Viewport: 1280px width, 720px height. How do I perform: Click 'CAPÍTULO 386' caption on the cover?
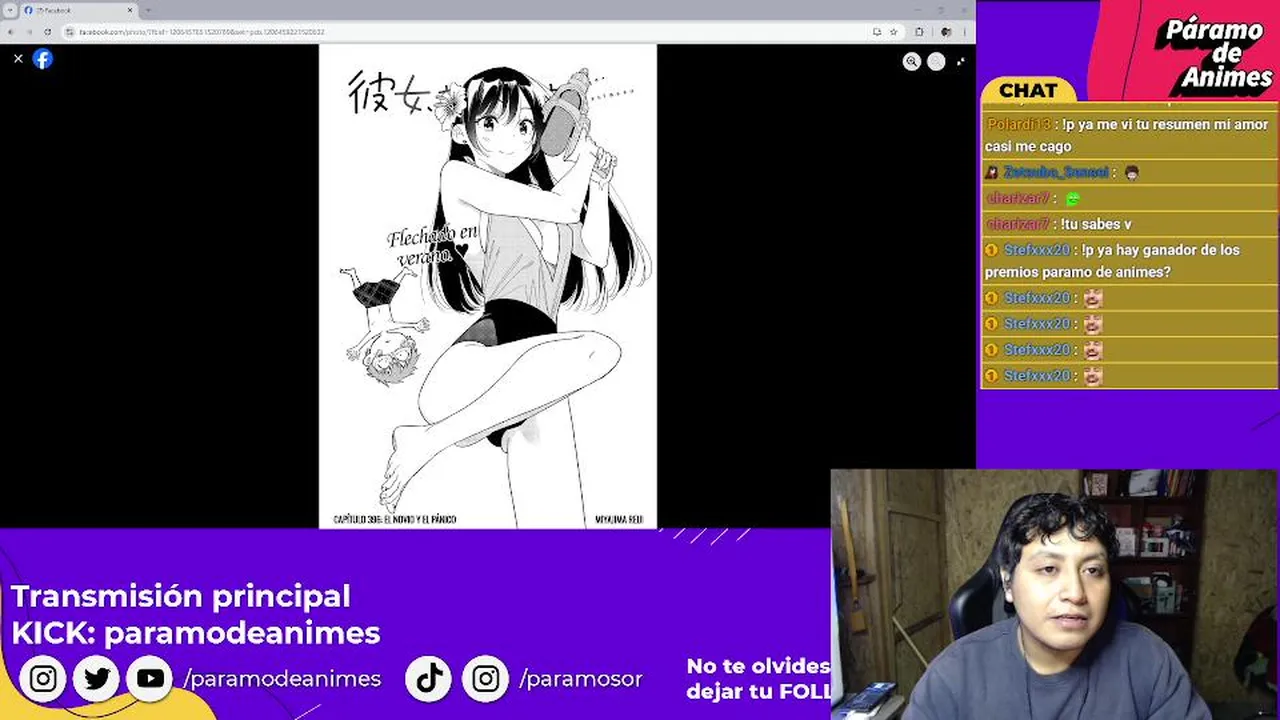click(394, 520)
